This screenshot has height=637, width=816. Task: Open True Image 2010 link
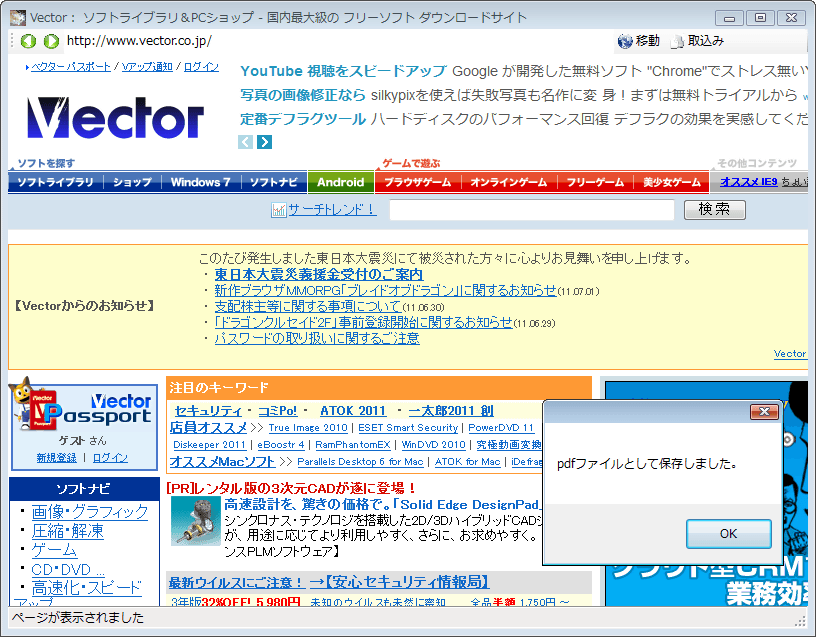[x=308, y=428]
